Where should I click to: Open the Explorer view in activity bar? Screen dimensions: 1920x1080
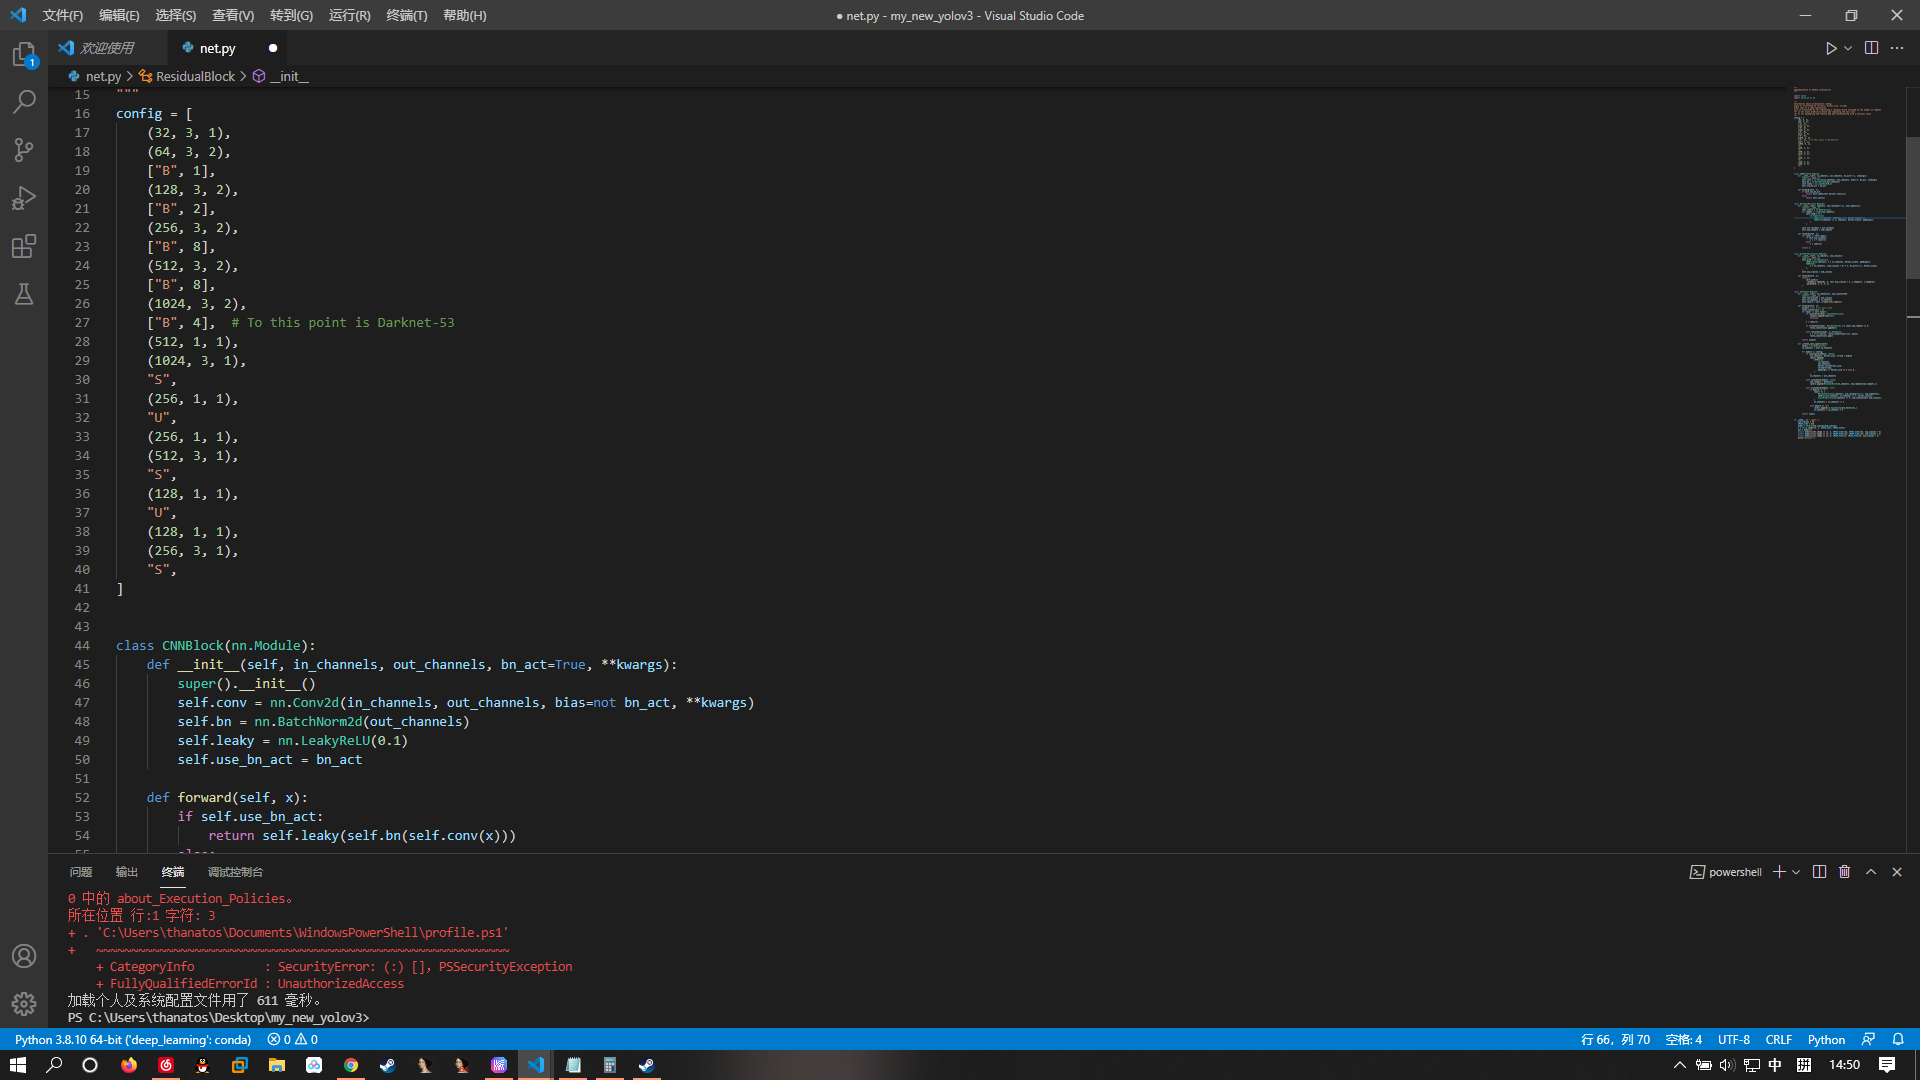tap(24, 54)
